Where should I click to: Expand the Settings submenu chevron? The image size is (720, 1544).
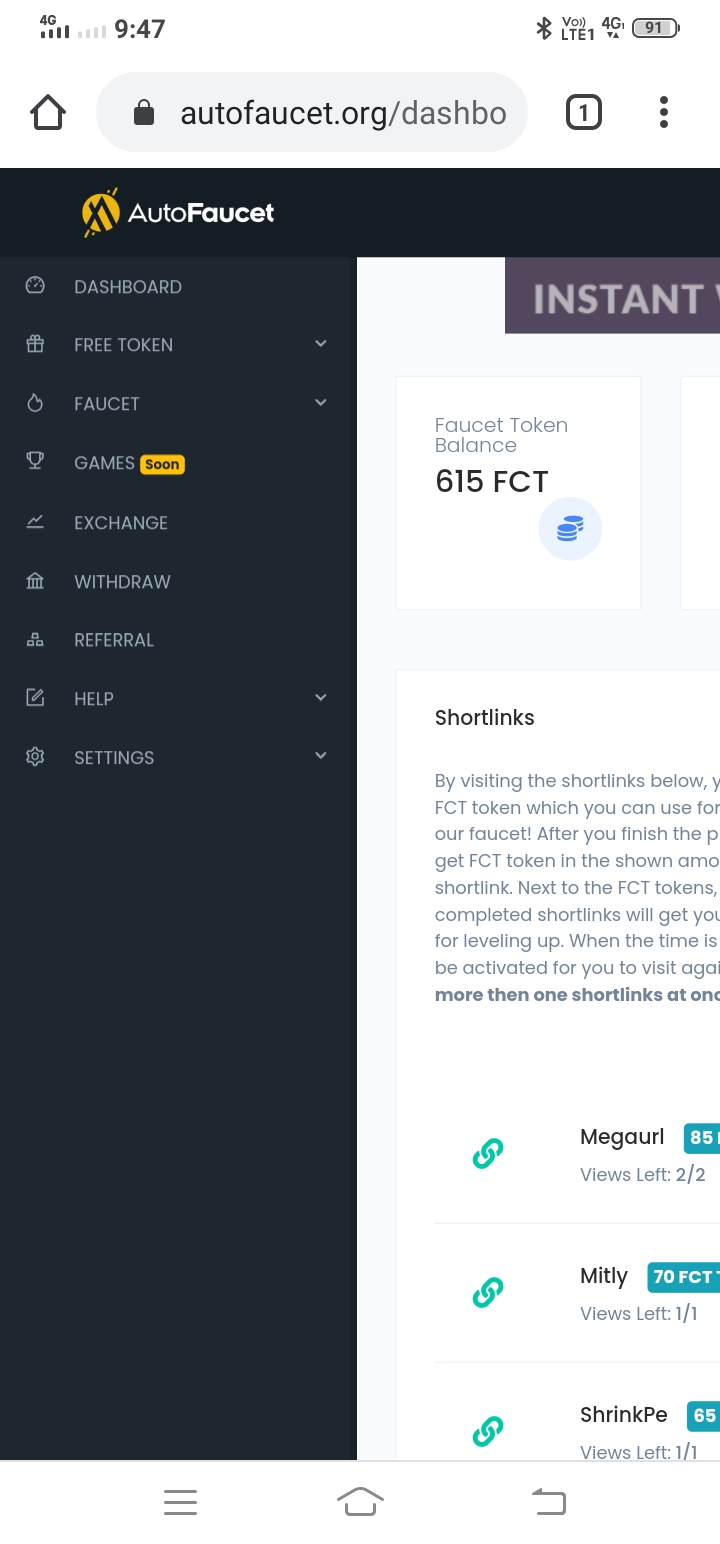[x=321, y=756]
